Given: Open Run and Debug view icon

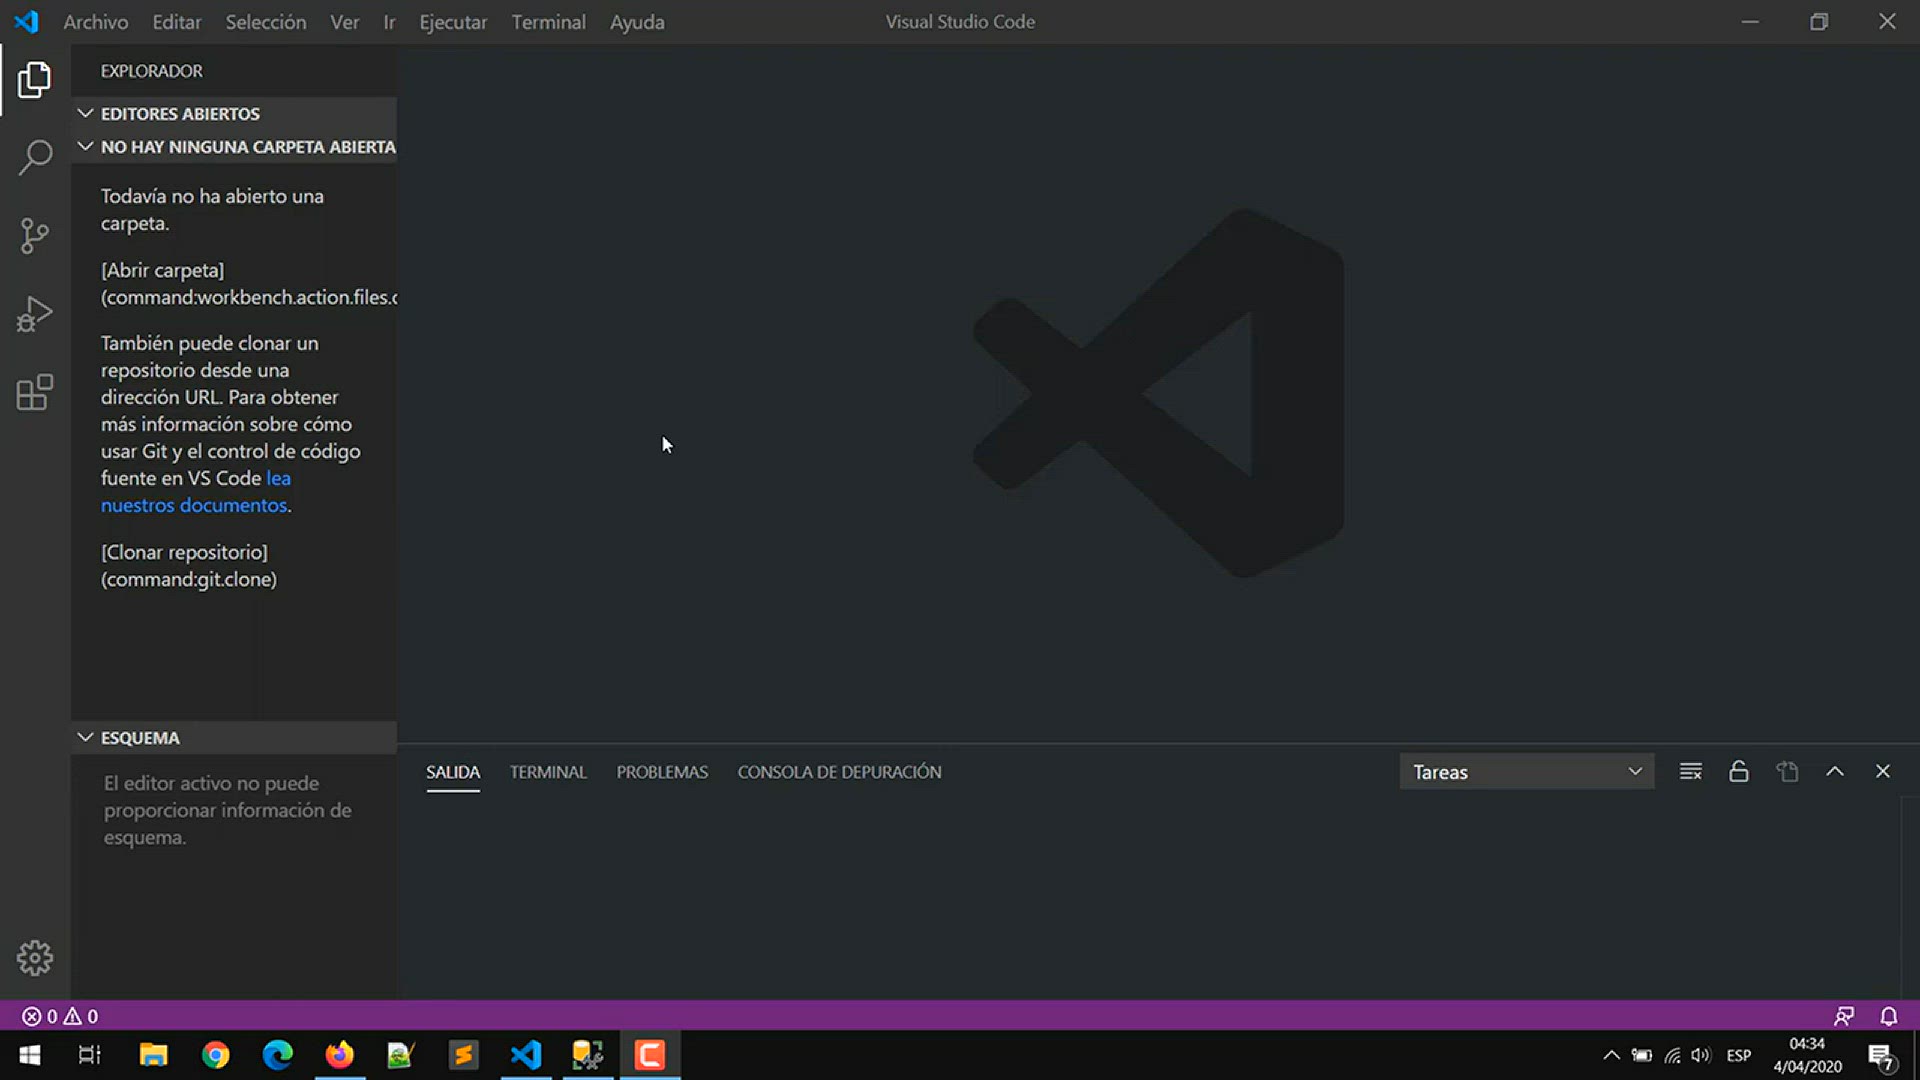Looking at the screenshot, I should (x=35, y=314).
